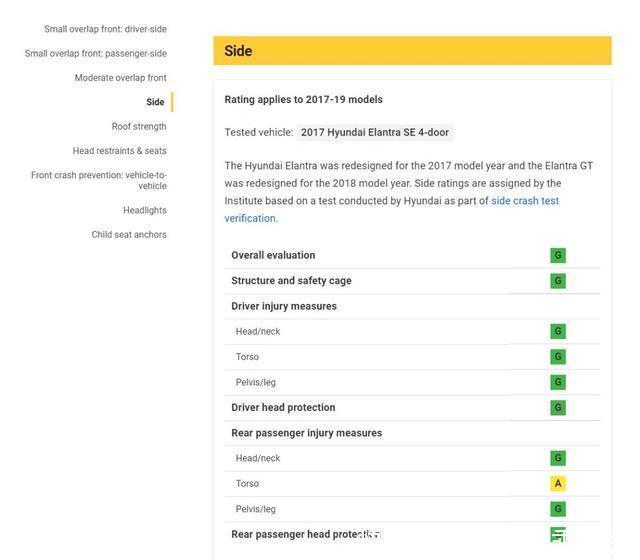Go to Small overlap front: passenger-side
This screenshot has height=560, width=640.
pos(96,53)
